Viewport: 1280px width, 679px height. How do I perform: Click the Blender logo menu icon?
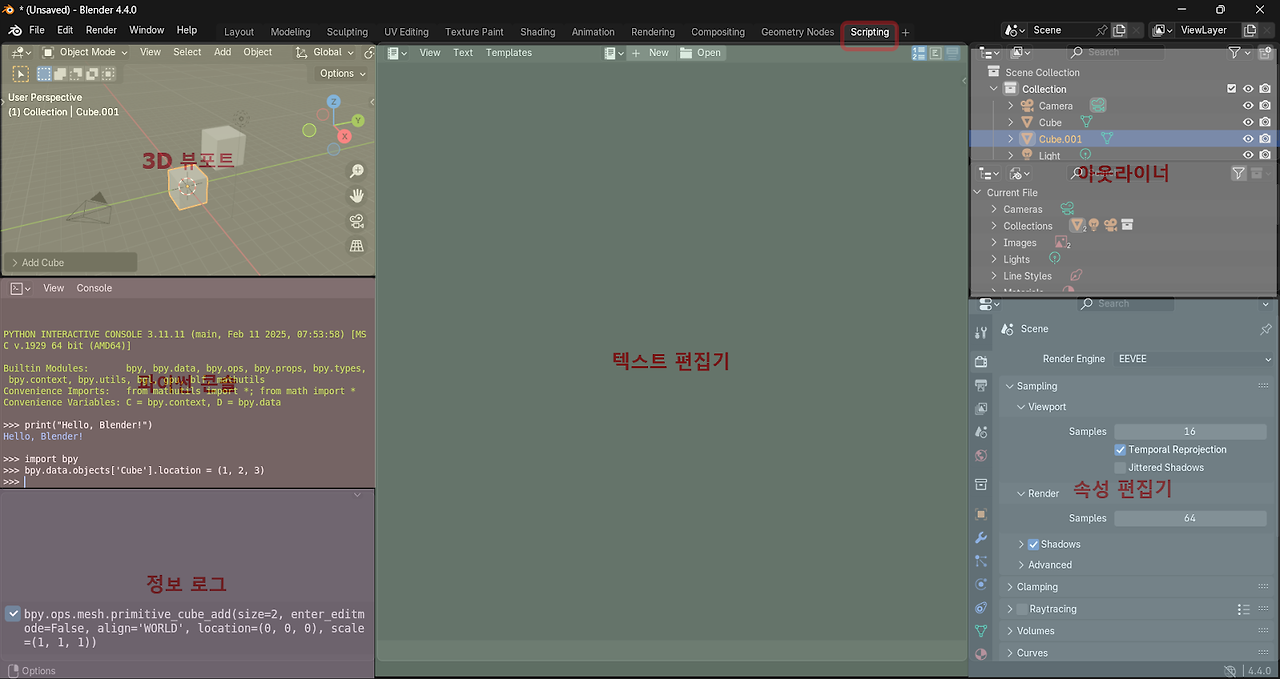[15, 30]
